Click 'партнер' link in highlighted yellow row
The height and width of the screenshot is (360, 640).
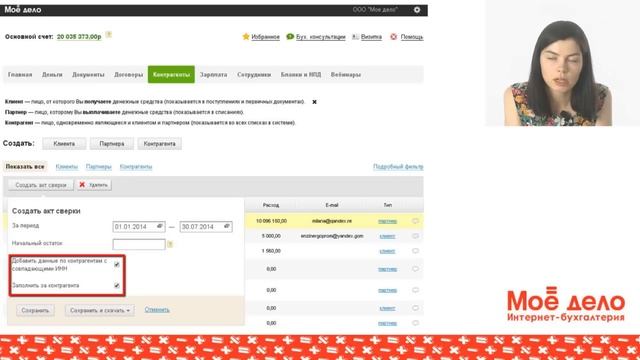(387, 221)
